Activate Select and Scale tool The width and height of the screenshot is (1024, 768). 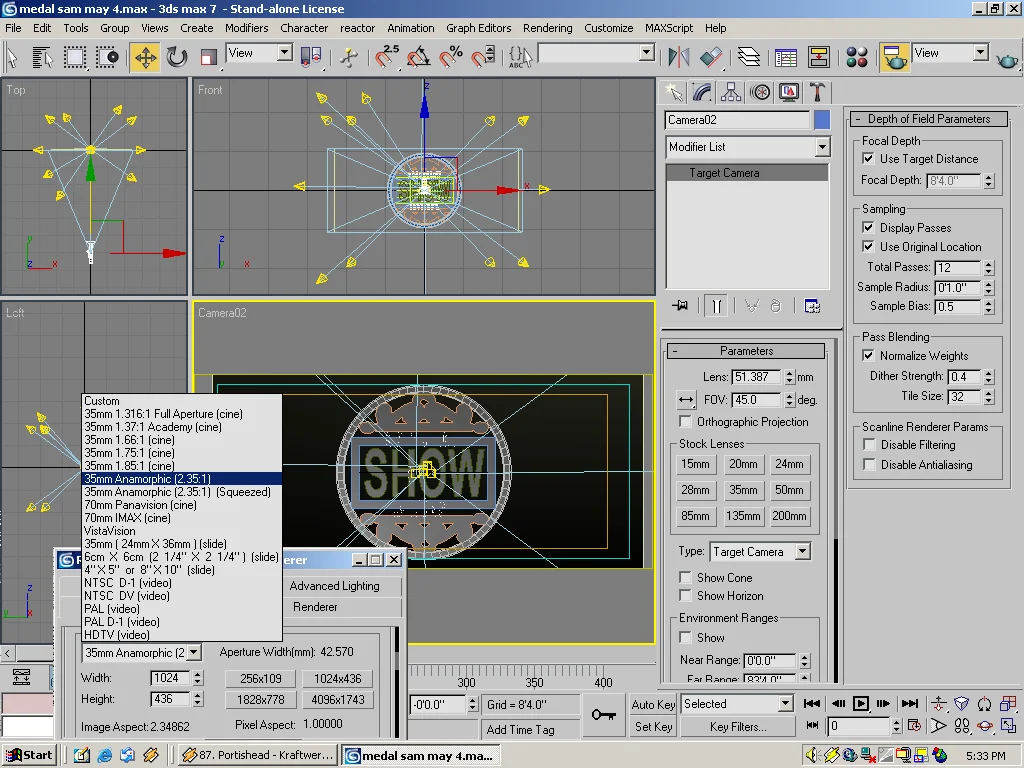pyautogui.click(x=208, y=57)
